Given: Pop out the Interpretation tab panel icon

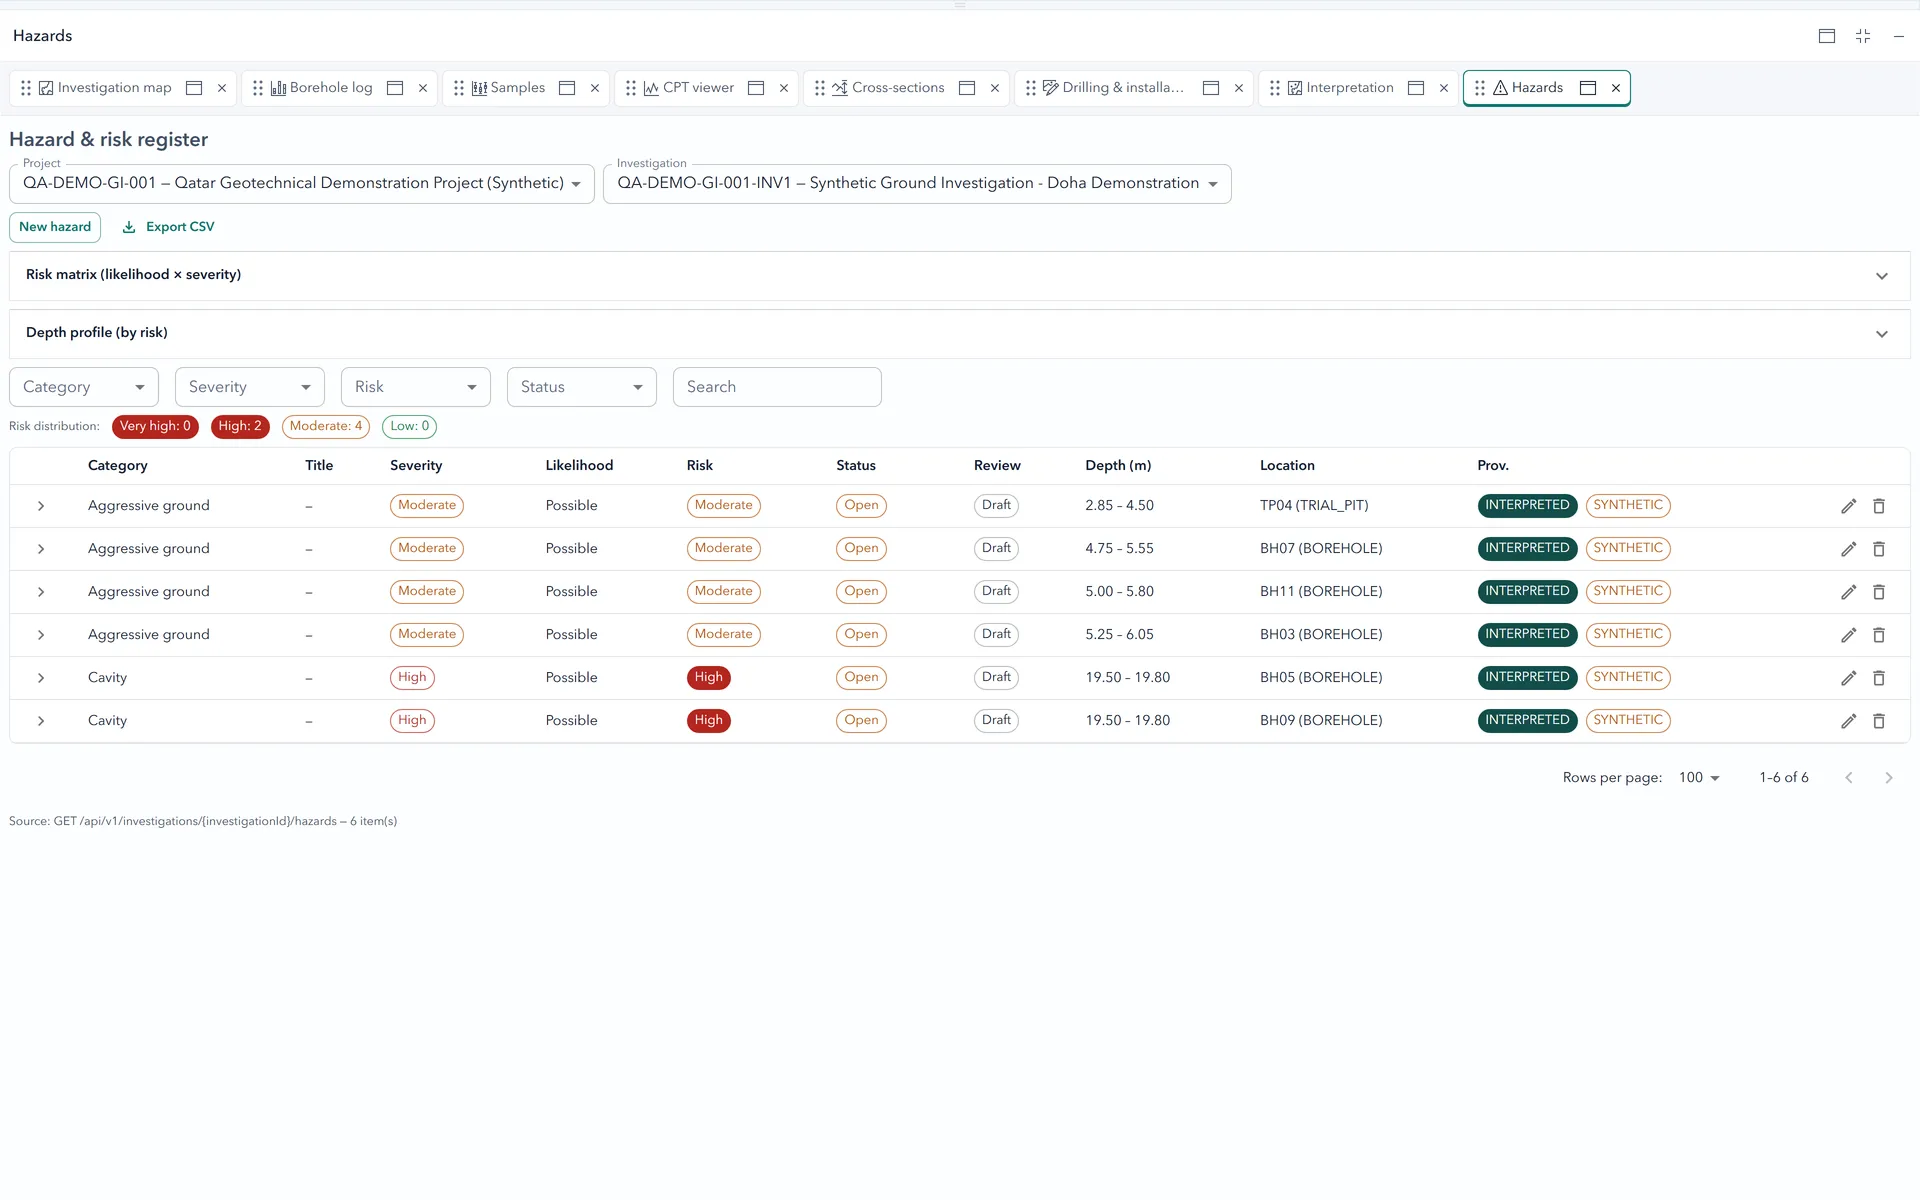Looking at the screenshot, I should [1416, 88].
